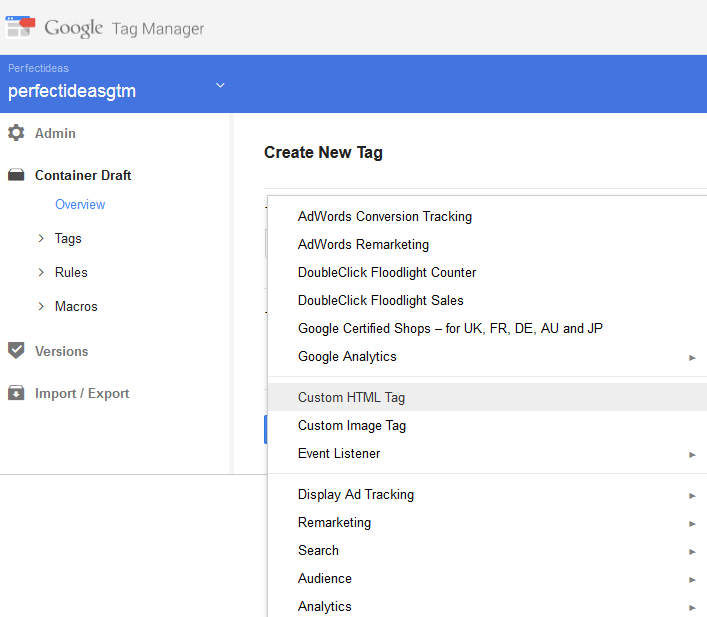
Task: Select Audience category entry
Action: [x=487, y=578]
